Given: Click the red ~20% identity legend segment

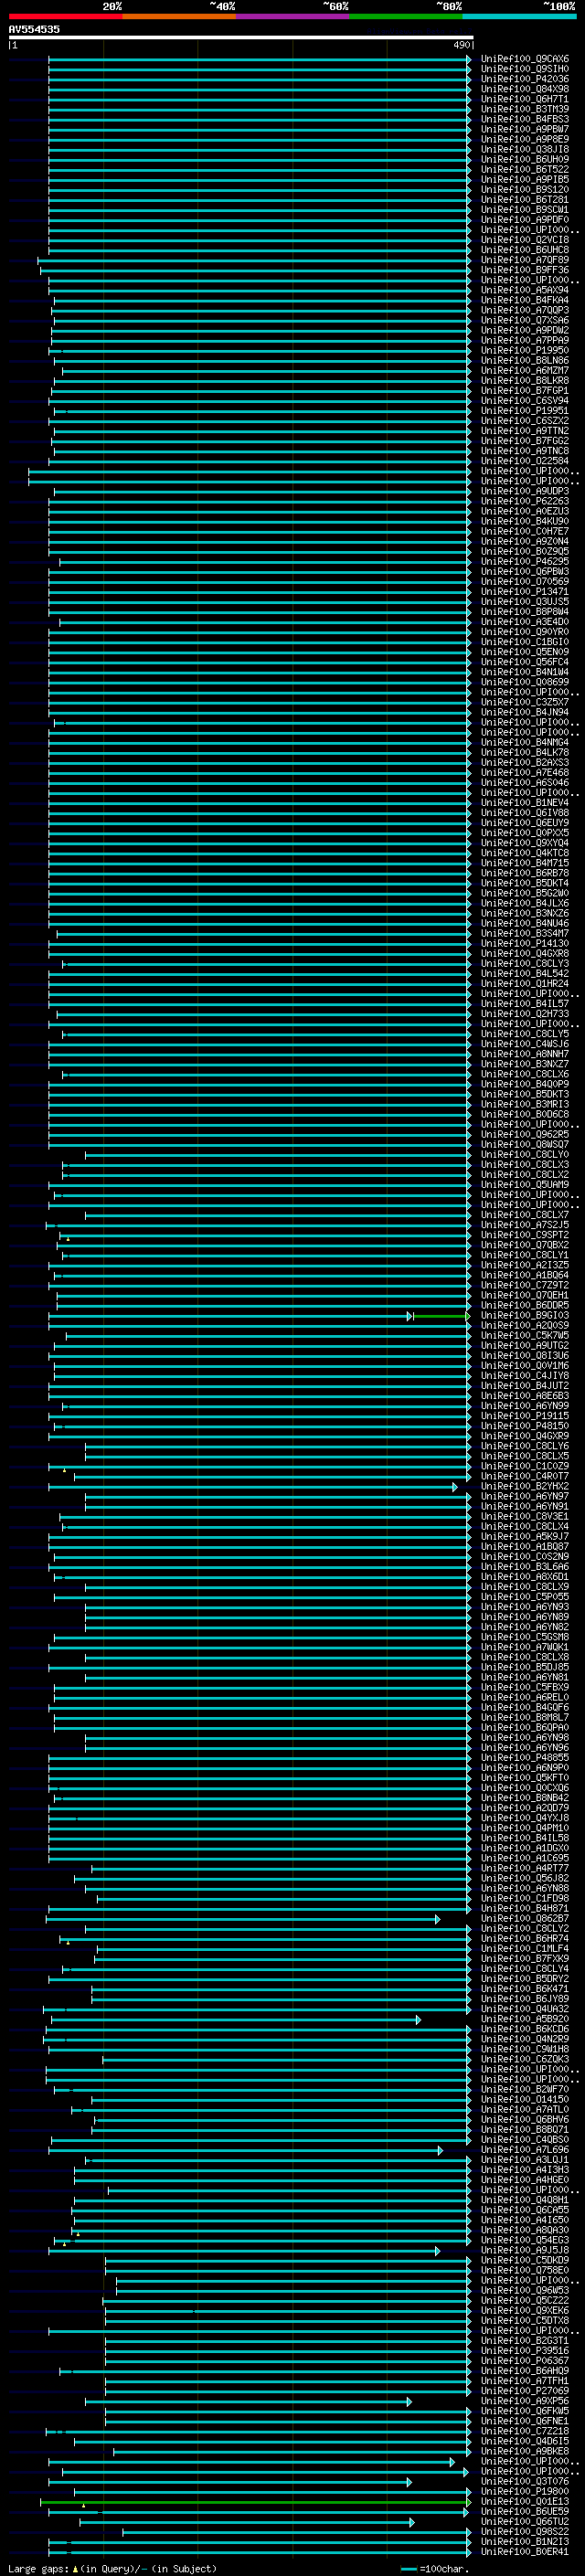Looking at the screenshot, I should [x=65, y=16].
